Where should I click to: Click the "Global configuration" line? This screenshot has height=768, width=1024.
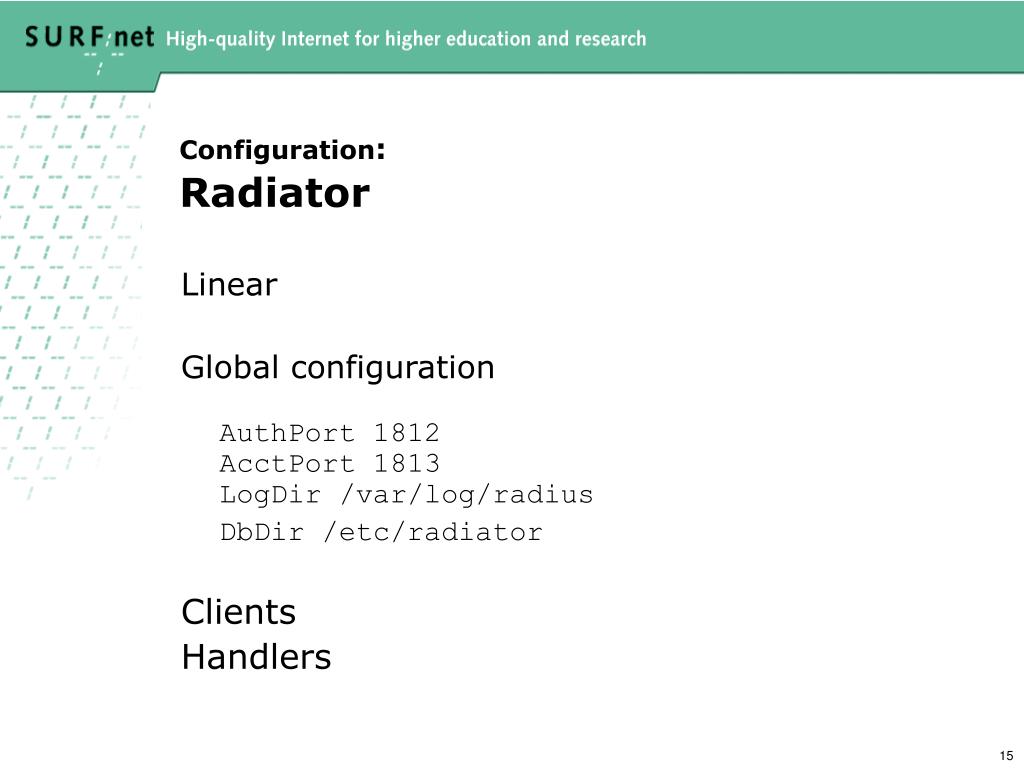338,368
